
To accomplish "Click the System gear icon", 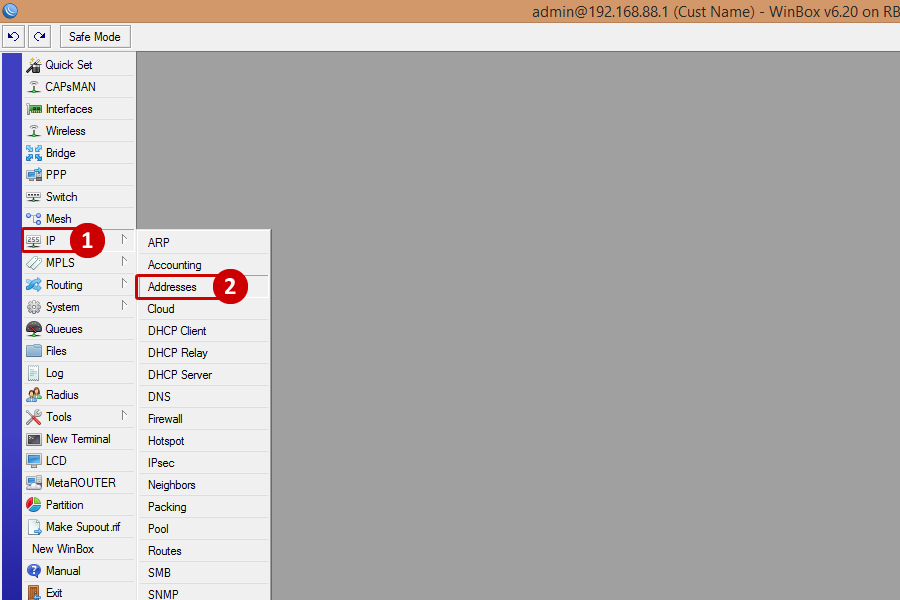I will click(x=34, y=307).
